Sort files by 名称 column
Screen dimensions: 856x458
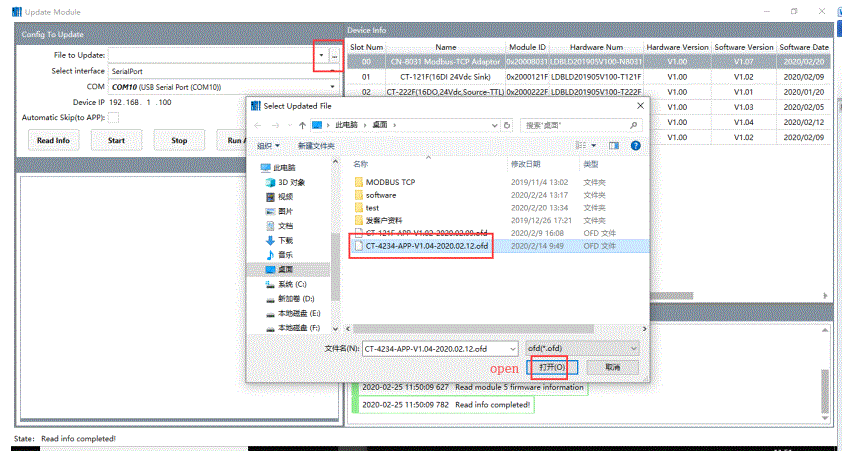(x=361, y=164)
